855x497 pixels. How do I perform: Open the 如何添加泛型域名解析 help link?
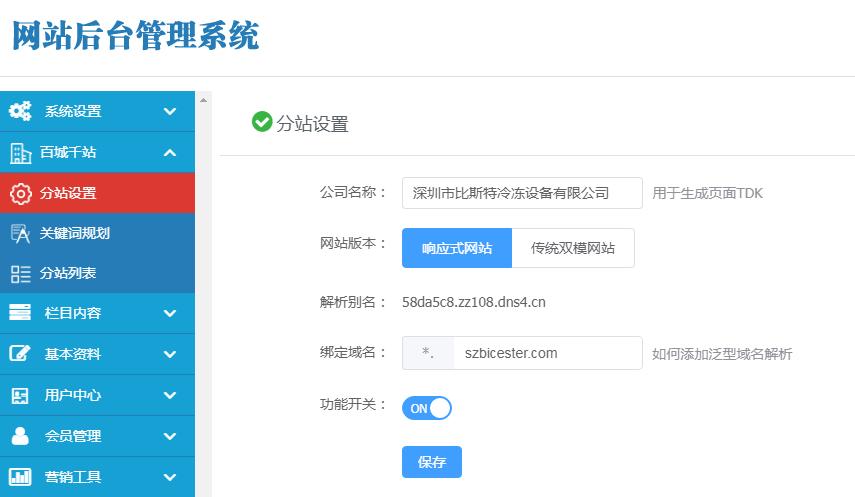pyautogui.click(x=722, y=354)
